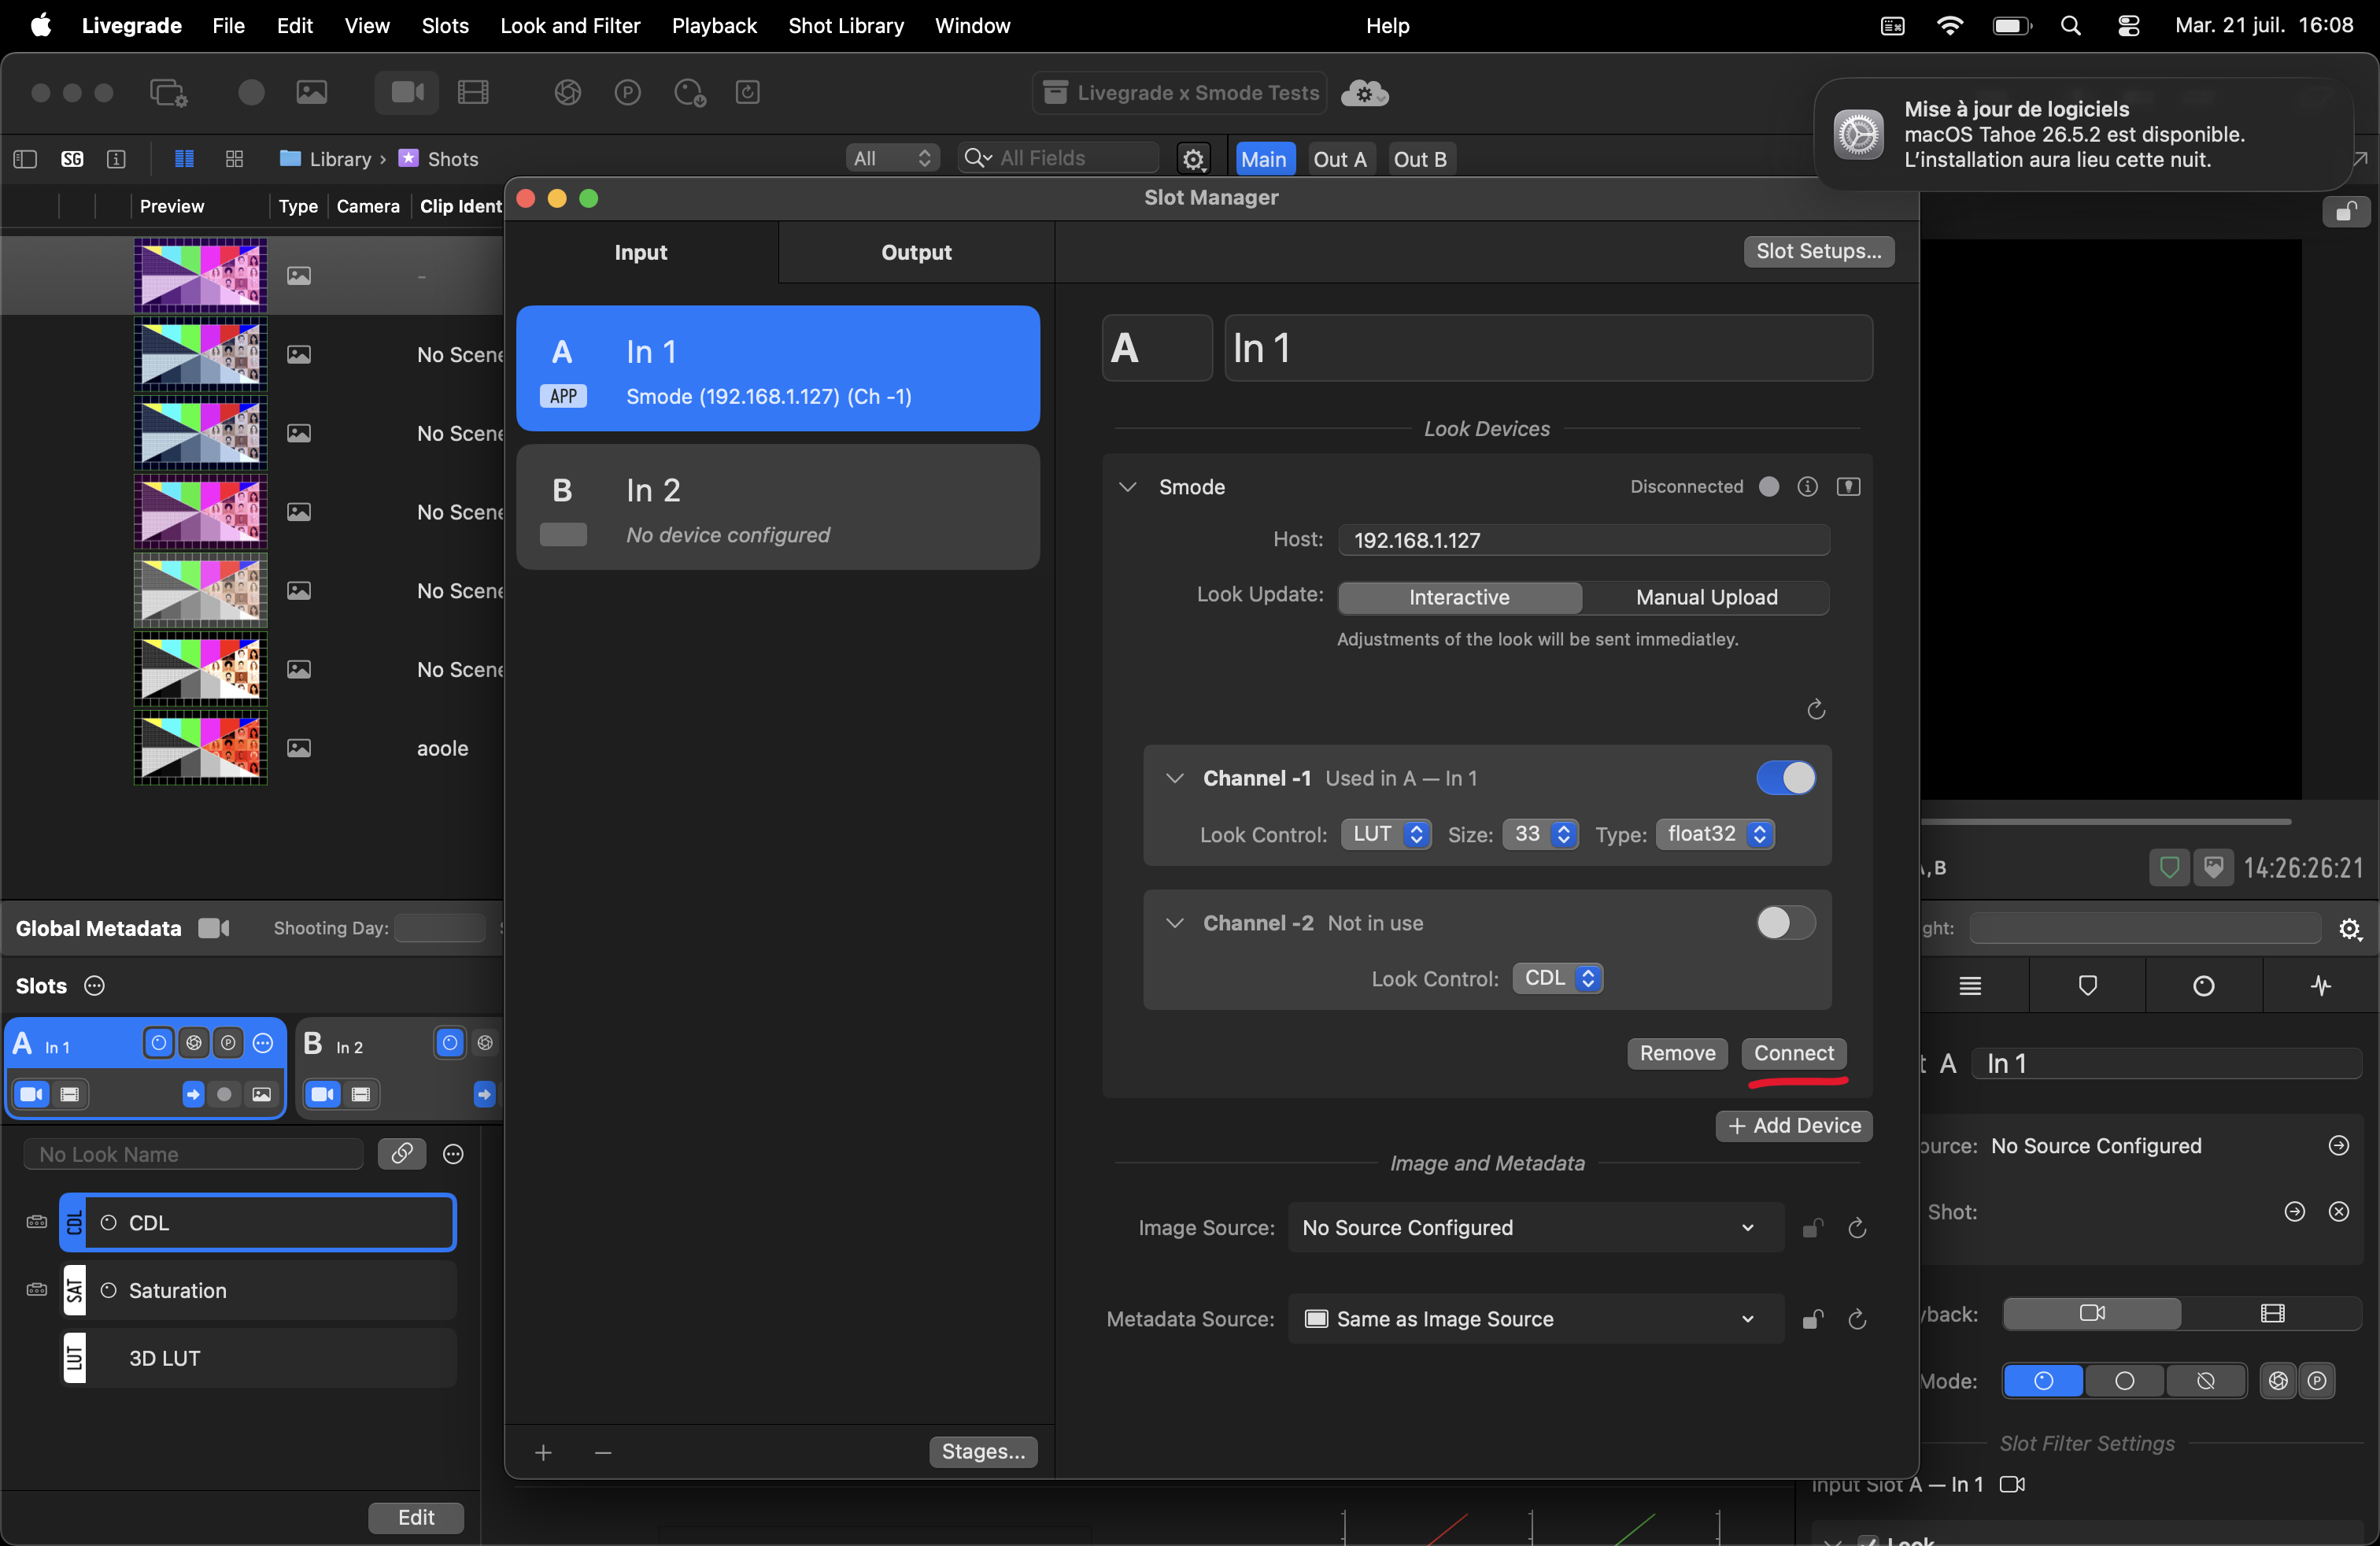The image size is (2380, 1546).
Task: Click the Image Source refresh icon
Action: point(1857,1228)
